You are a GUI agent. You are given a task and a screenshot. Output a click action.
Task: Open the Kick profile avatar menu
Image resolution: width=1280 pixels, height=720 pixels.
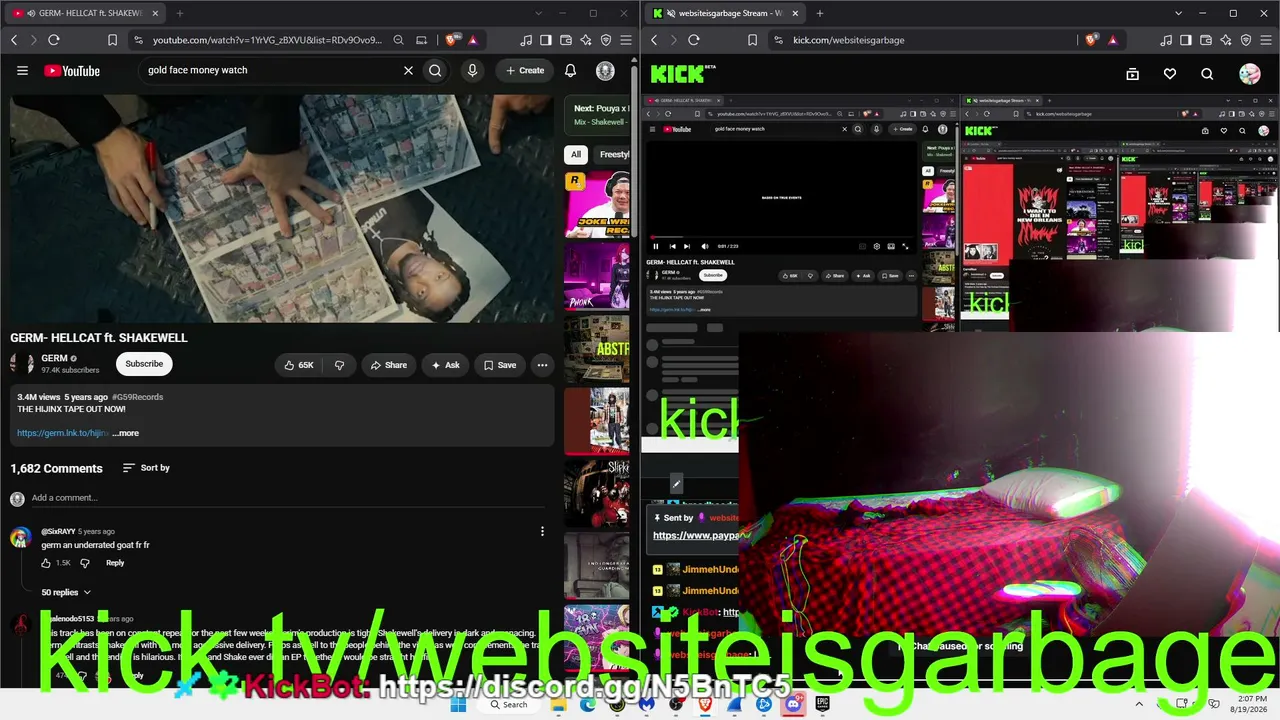1249,74
